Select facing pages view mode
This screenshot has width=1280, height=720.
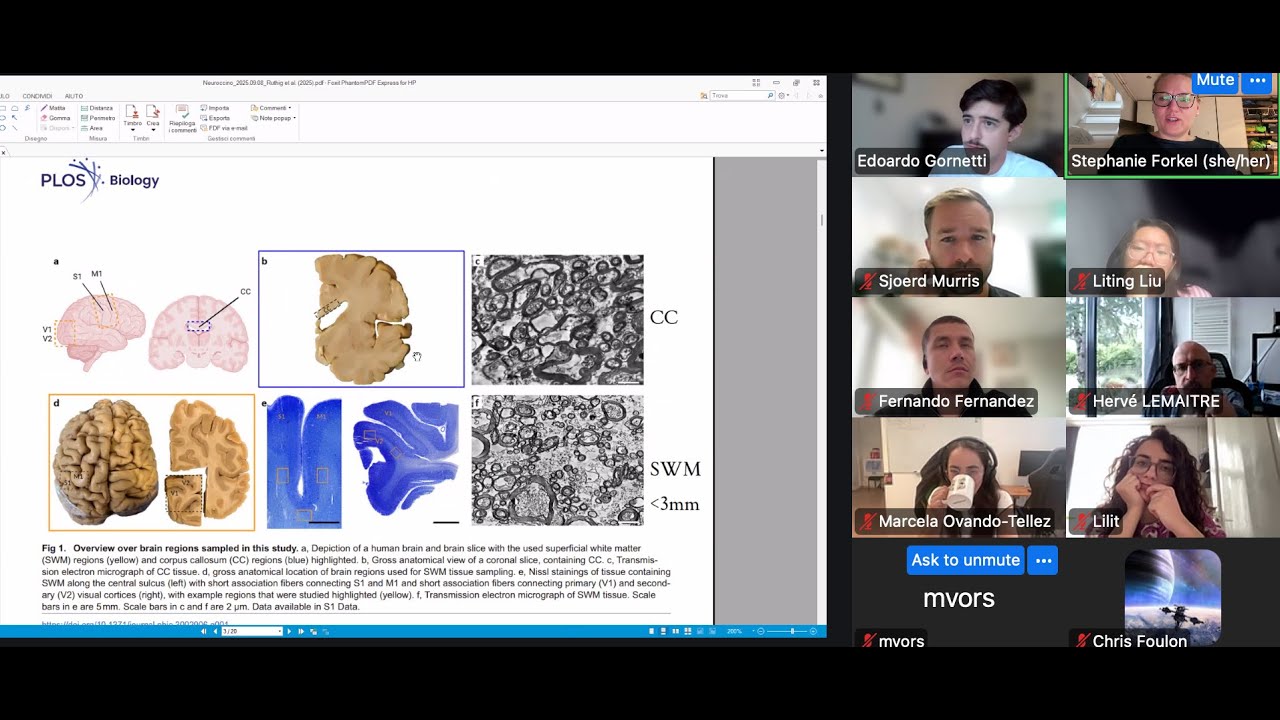click(675, 631)
